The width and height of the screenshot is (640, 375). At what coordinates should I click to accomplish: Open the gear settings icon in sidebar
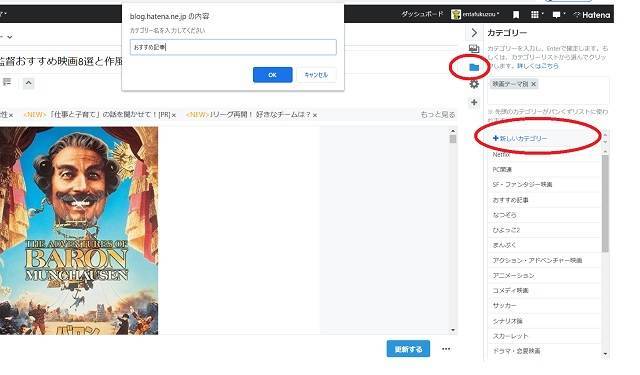pos(474,84)
